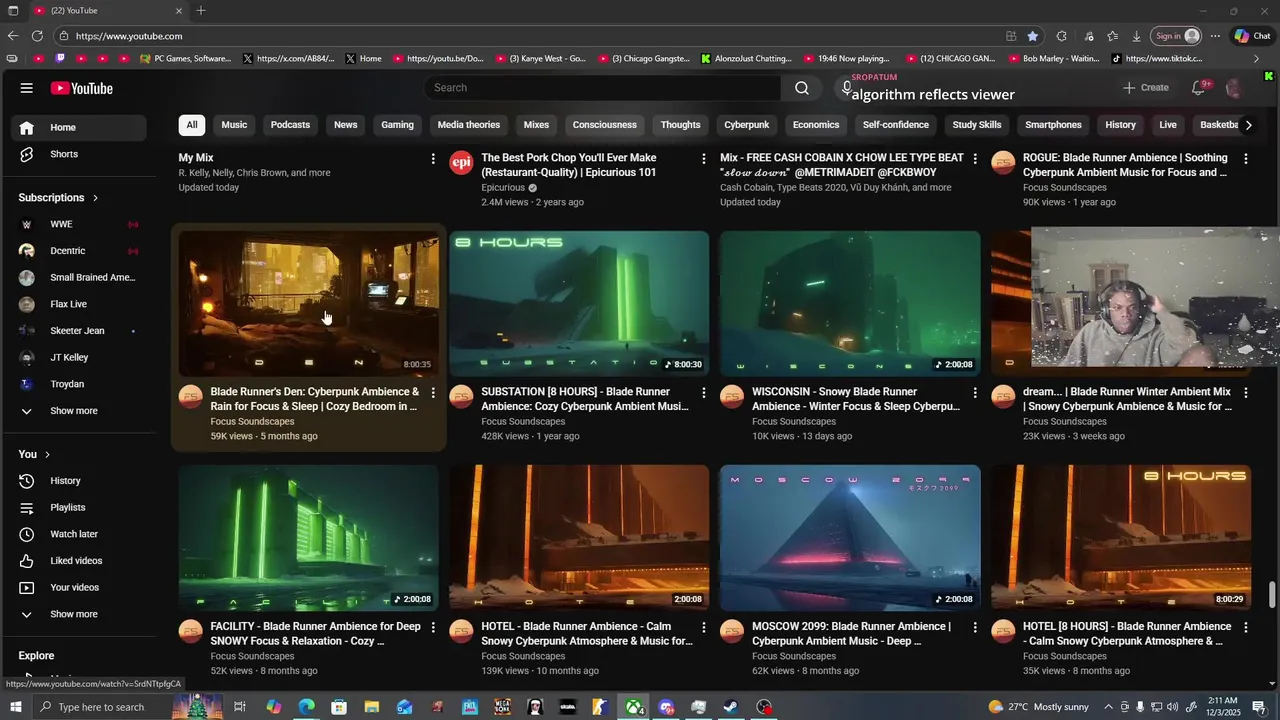
Task: Open options menu for SUBSTATION video
Action: tap(704, 393)
